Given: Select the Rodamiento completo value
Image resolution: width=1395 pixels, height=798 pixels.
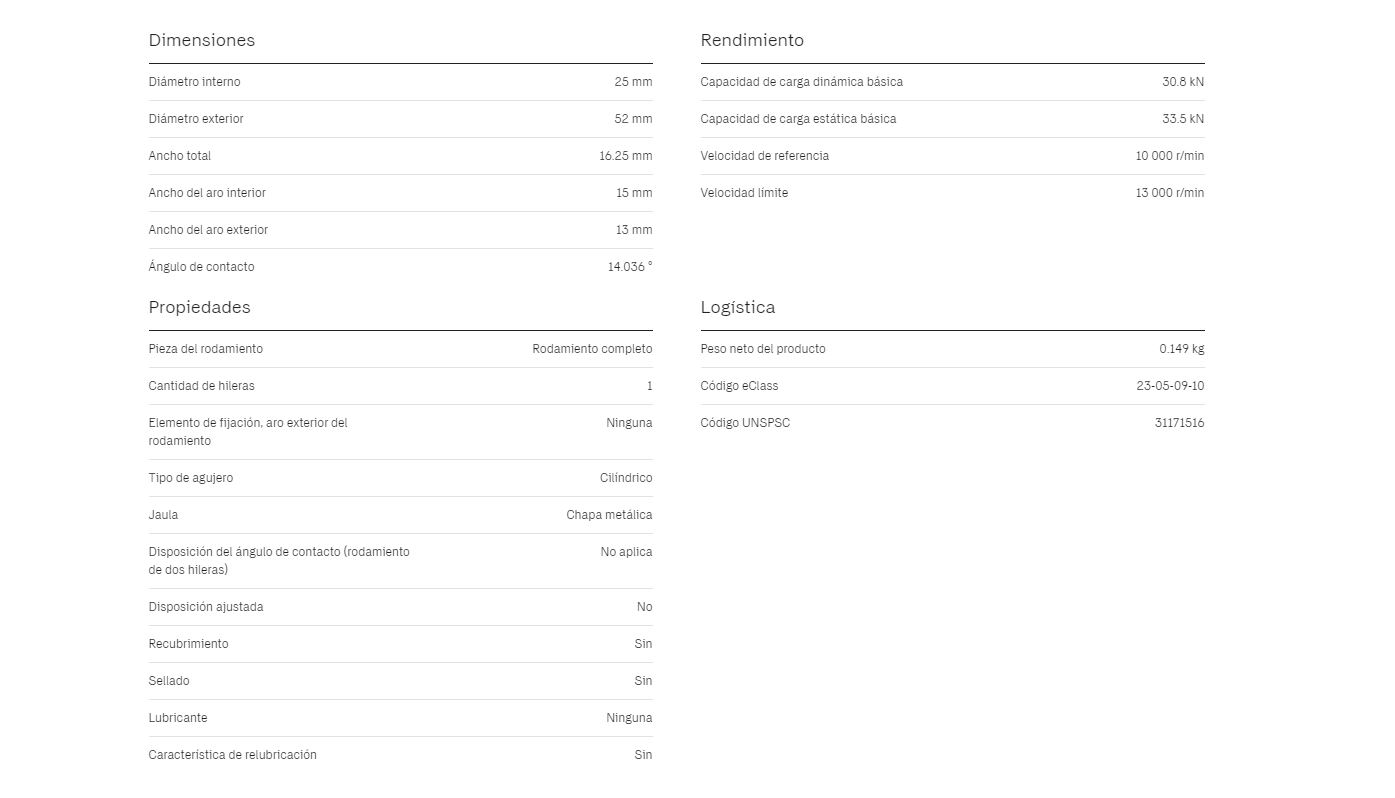Looking at the screenshot, I should point(592,349).
